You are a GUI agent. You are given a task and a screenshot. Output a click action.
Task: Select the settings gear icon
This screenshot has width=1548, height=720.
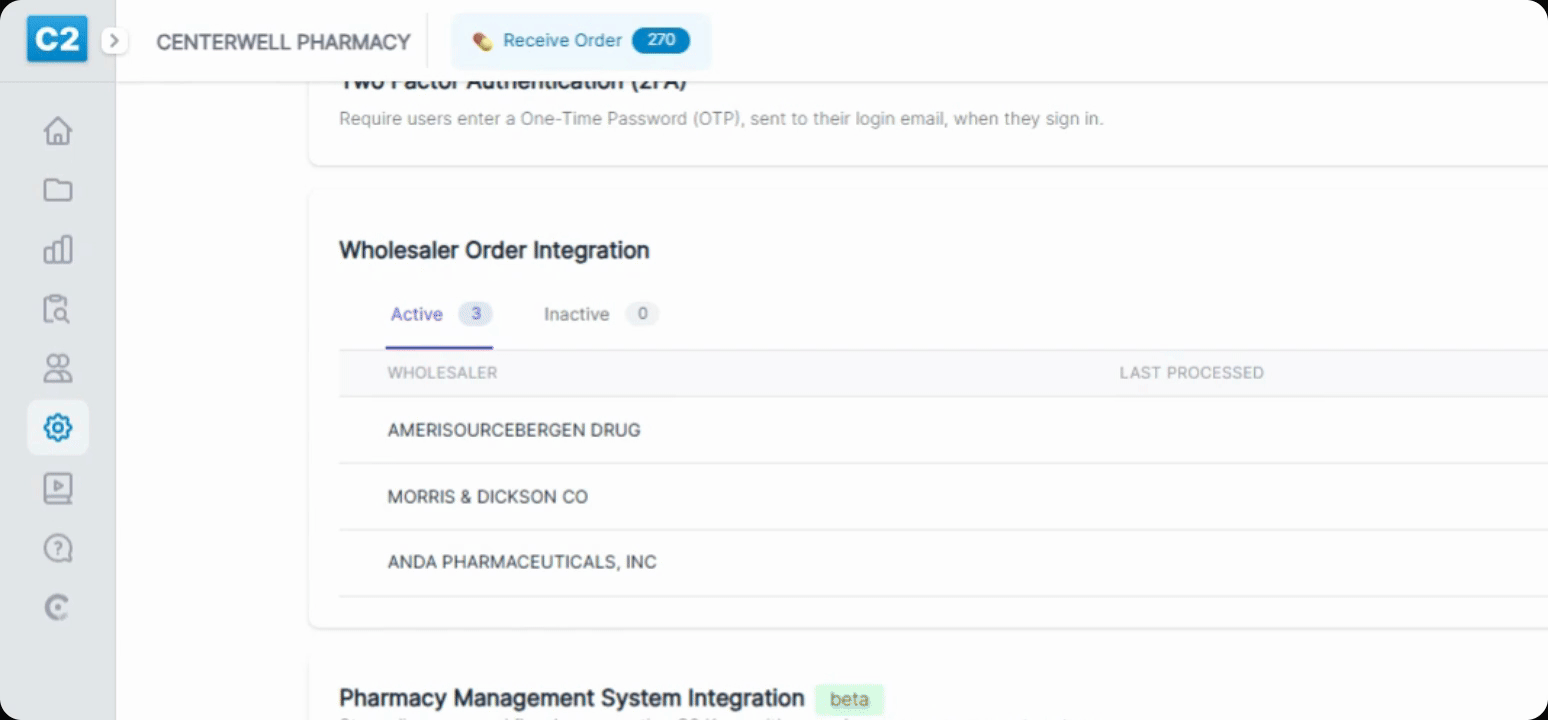pyautogui.click(x=58, y=428)
